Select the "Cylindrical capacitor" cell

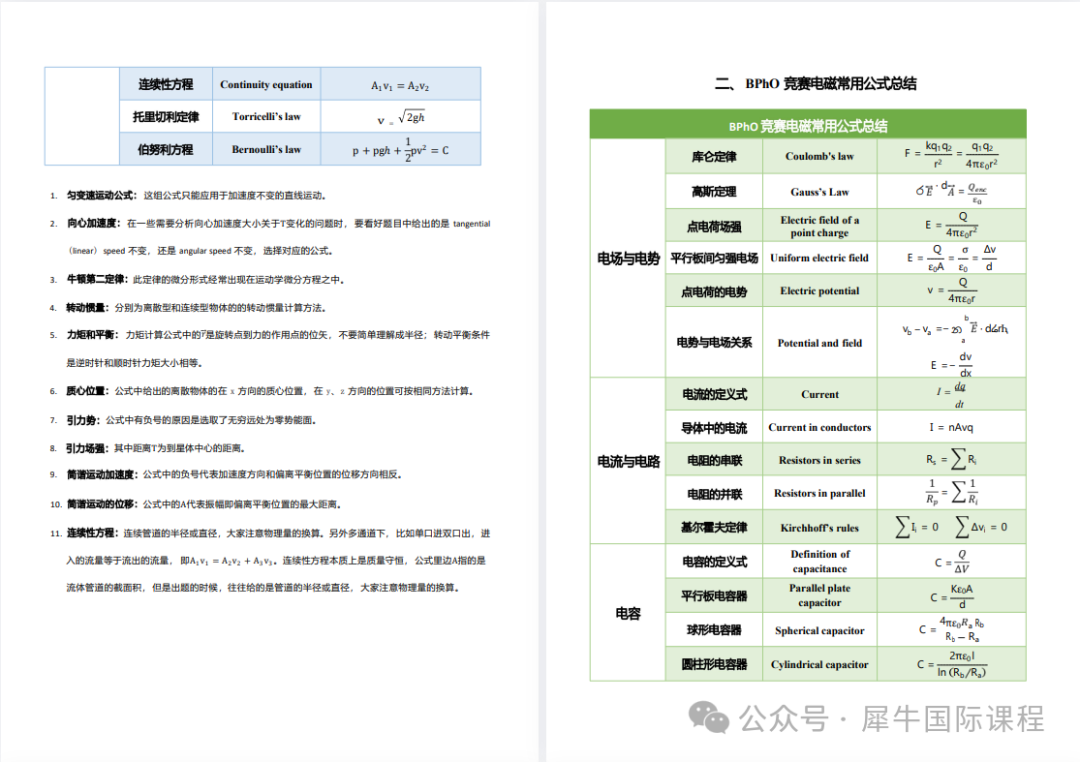pos(820,664)
